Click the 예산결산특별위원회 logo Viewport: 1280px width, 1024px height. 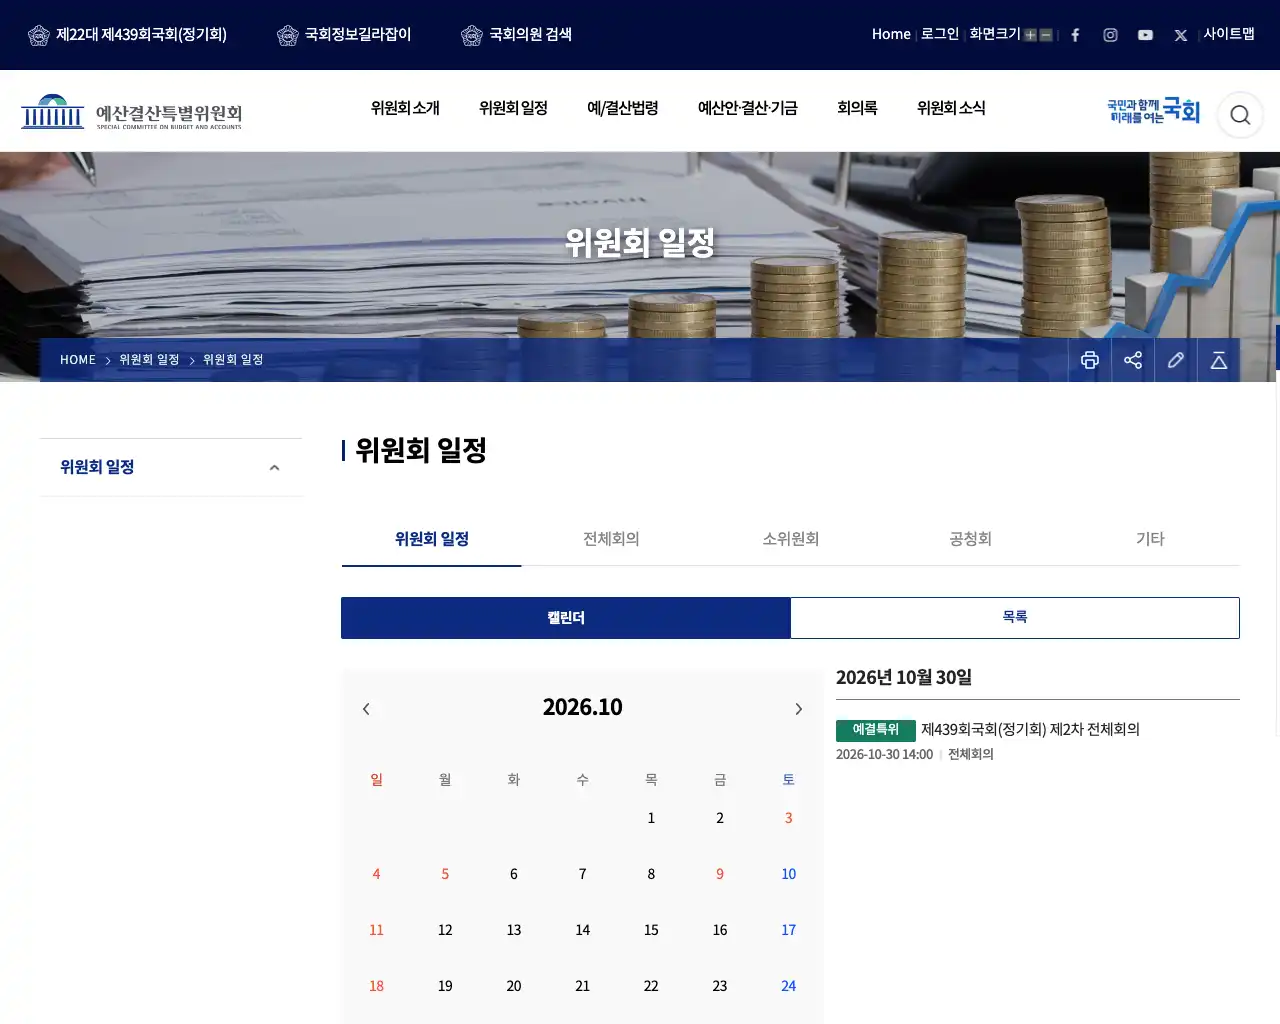pyautogui.click(x=132, y=112)
